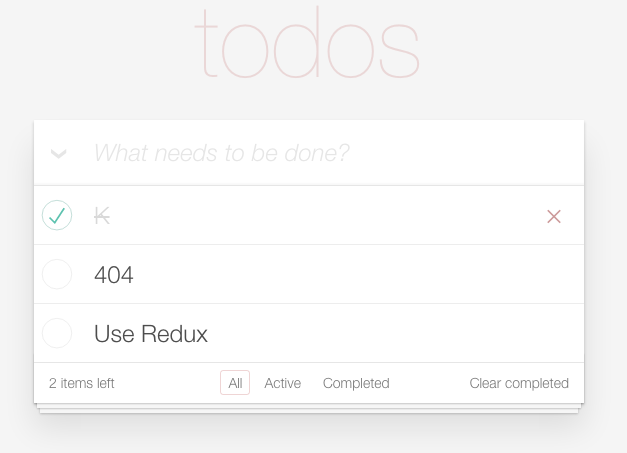Click the struck-through K todo text
The height and width of the screenshot is (453, 627).
tap(102, 216)
